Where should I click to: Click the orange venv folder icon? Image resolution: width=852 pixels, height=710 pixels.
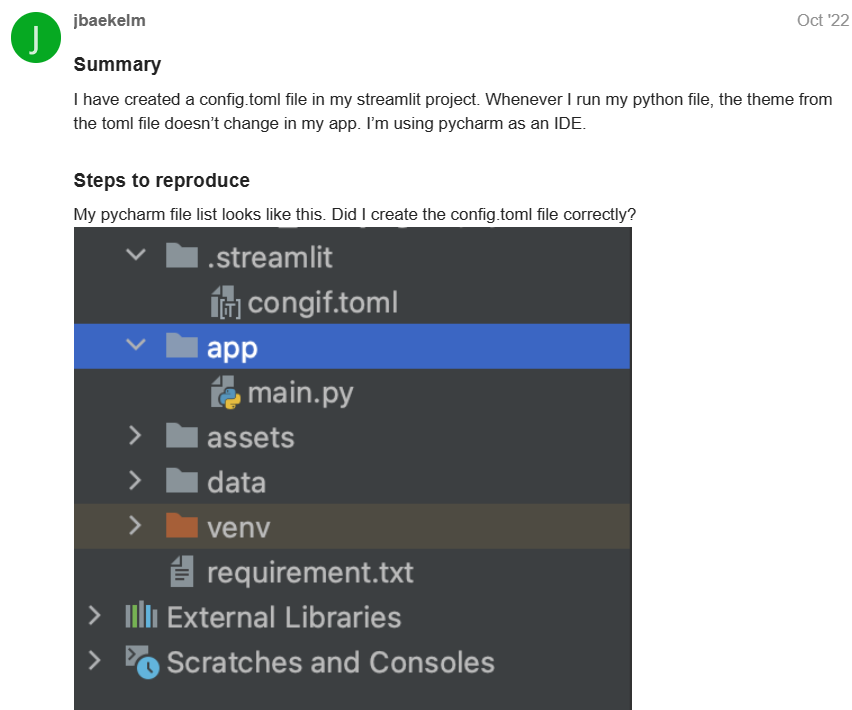click(181, 526)
